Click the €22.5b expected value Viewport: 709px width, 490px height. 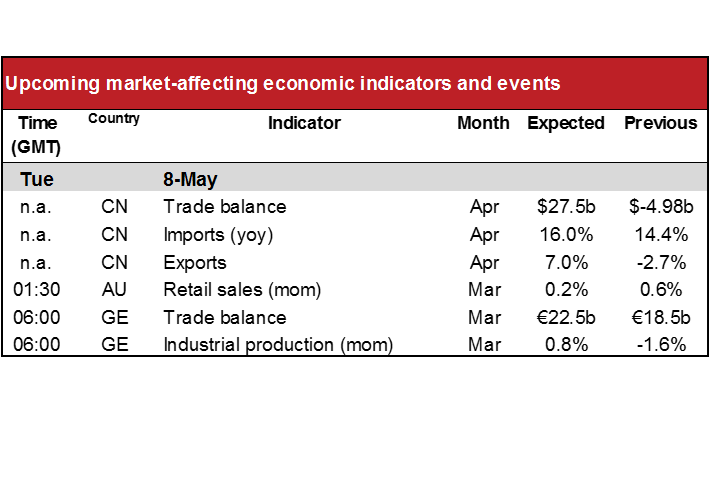pyautogui.click(x=566, y=318)
